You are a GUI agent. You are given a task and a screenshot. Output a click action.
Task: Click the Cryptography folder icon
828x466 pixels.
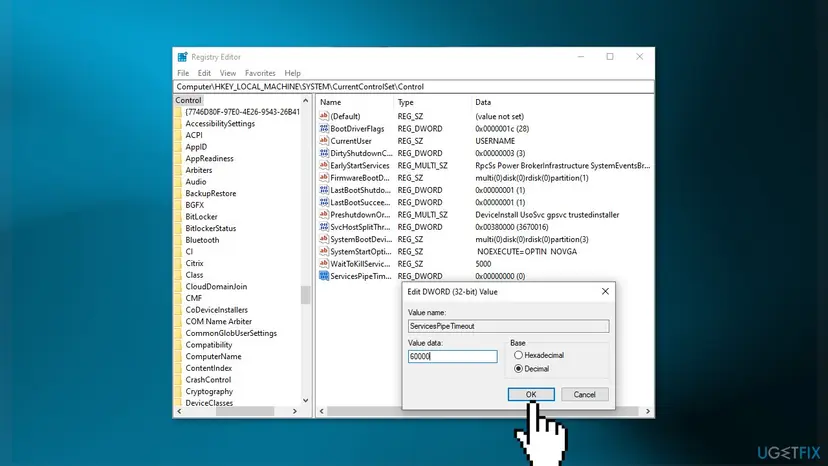178,392
